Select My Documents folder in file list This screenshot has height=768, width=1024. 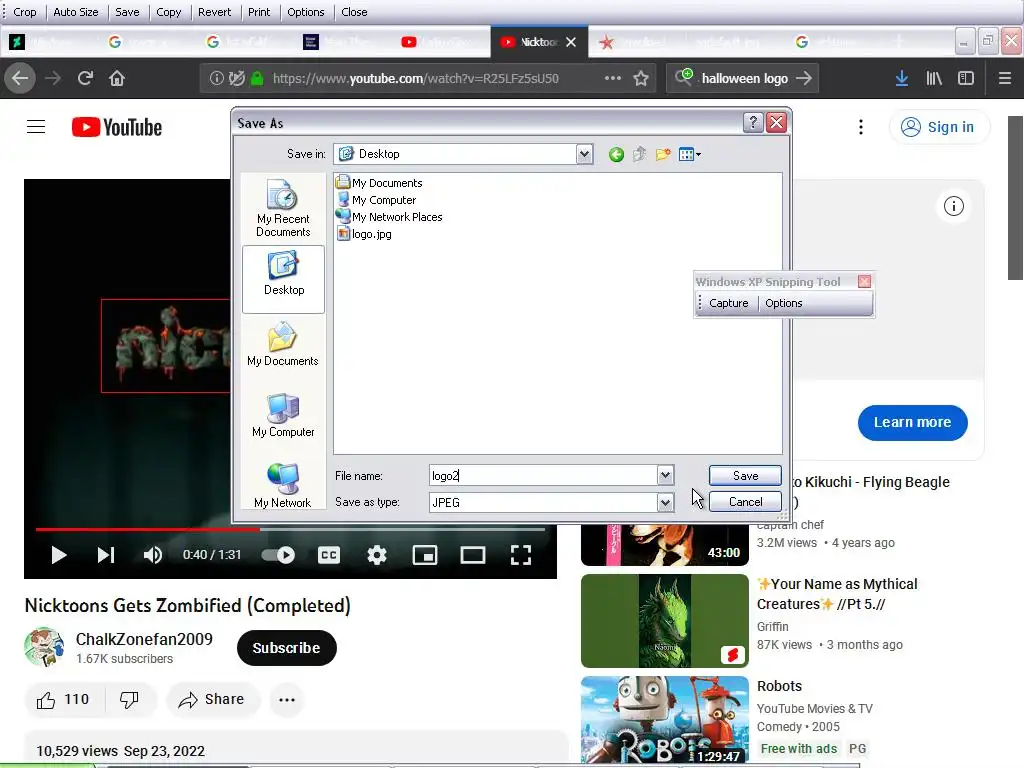(379, 183)
